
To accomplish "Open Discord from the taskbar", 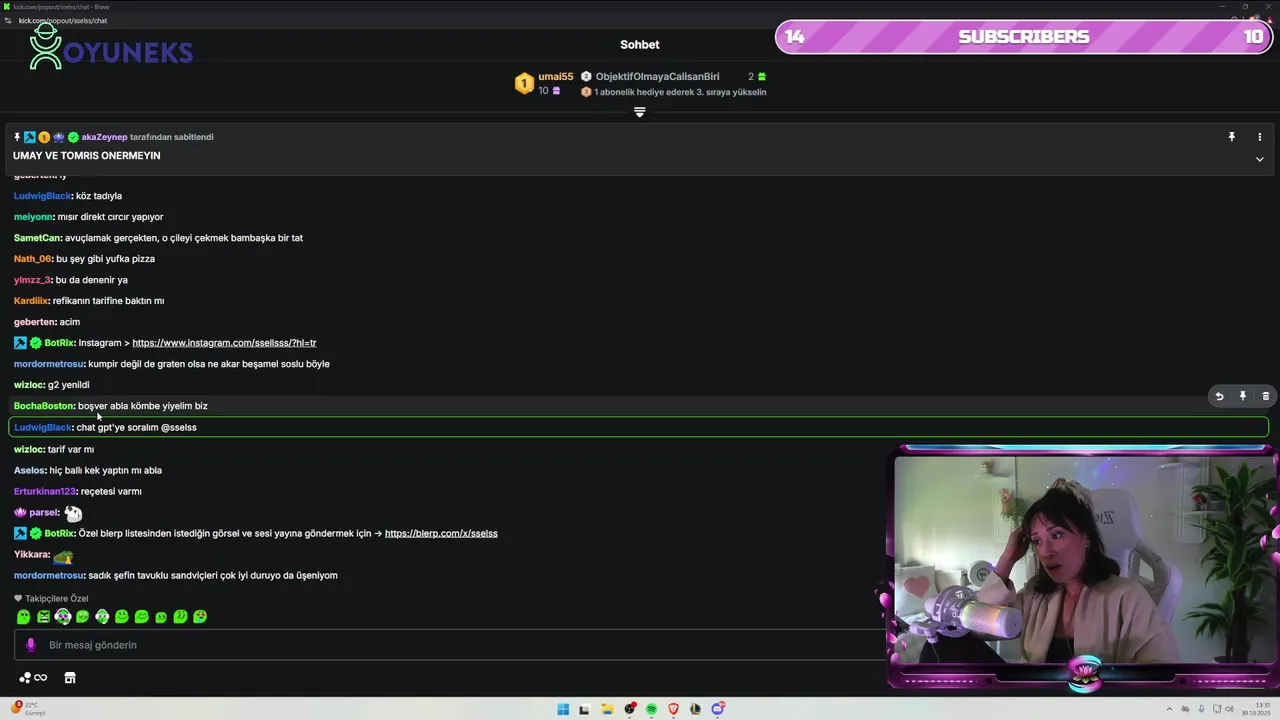I will (x=717, y=709).
